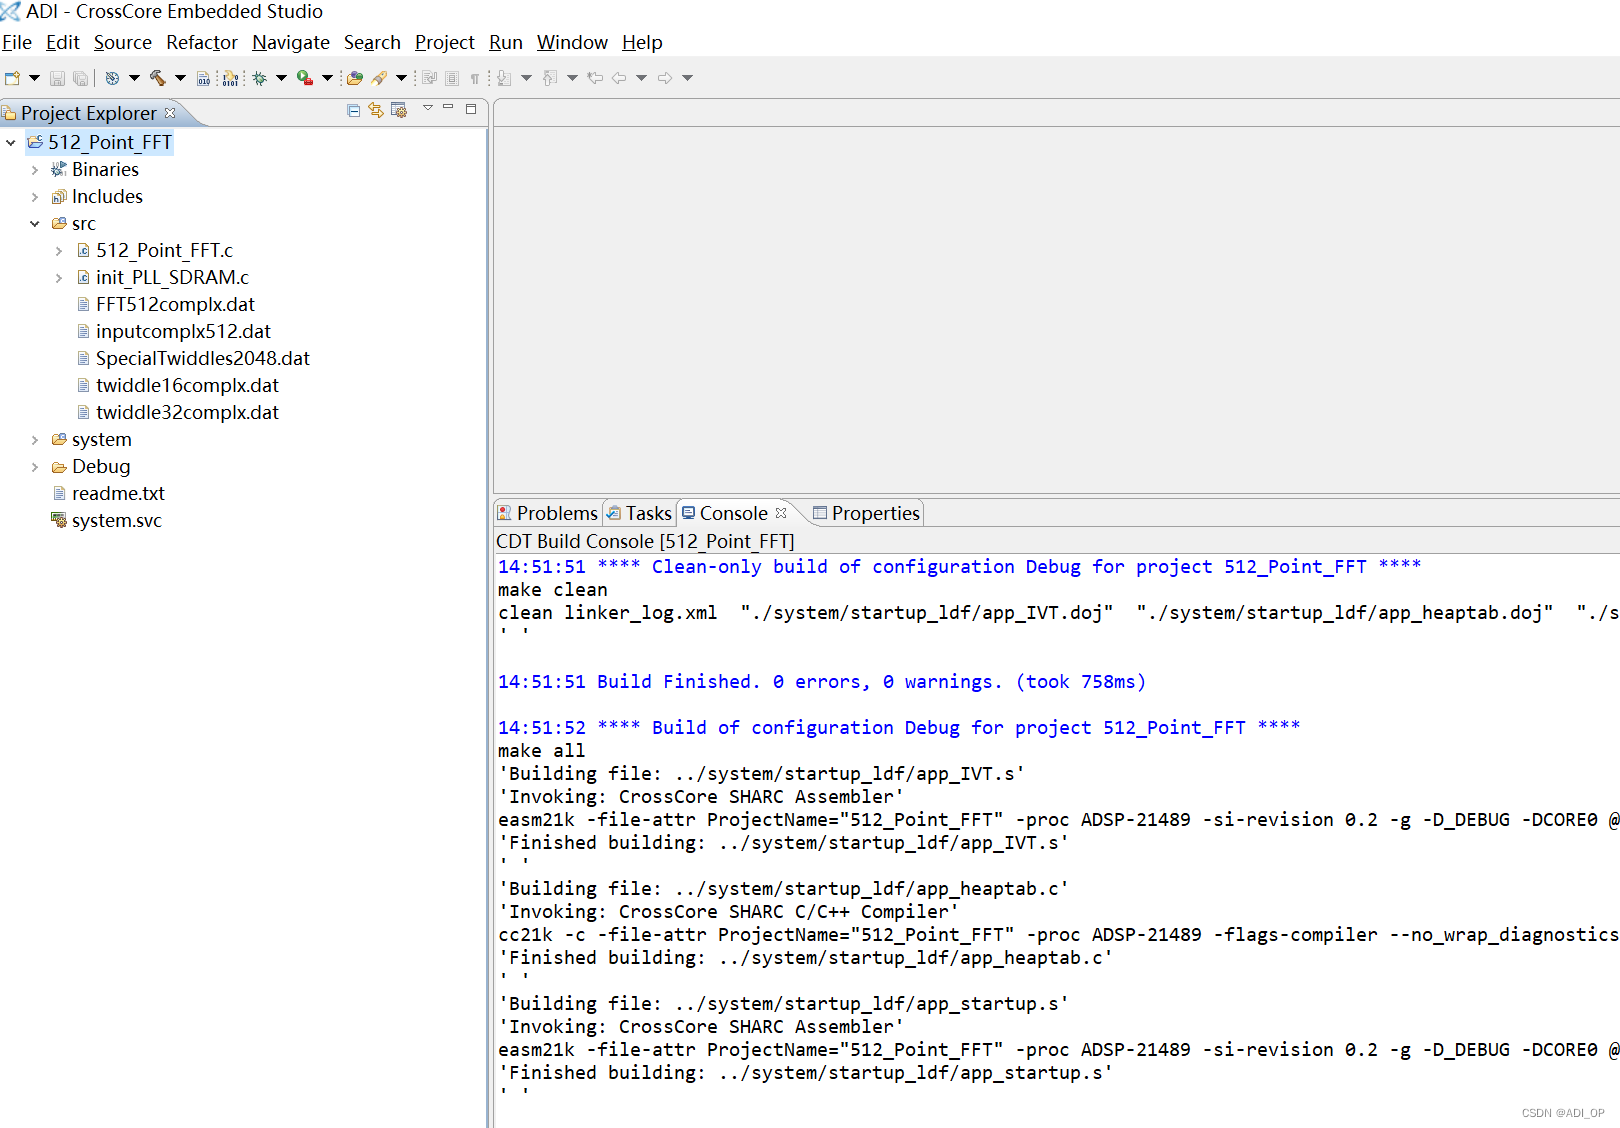Image resolution: width=1620 pixels, height=1128 pixels.
Task: Click the Next Annotation icon
Action: (504, 78)
